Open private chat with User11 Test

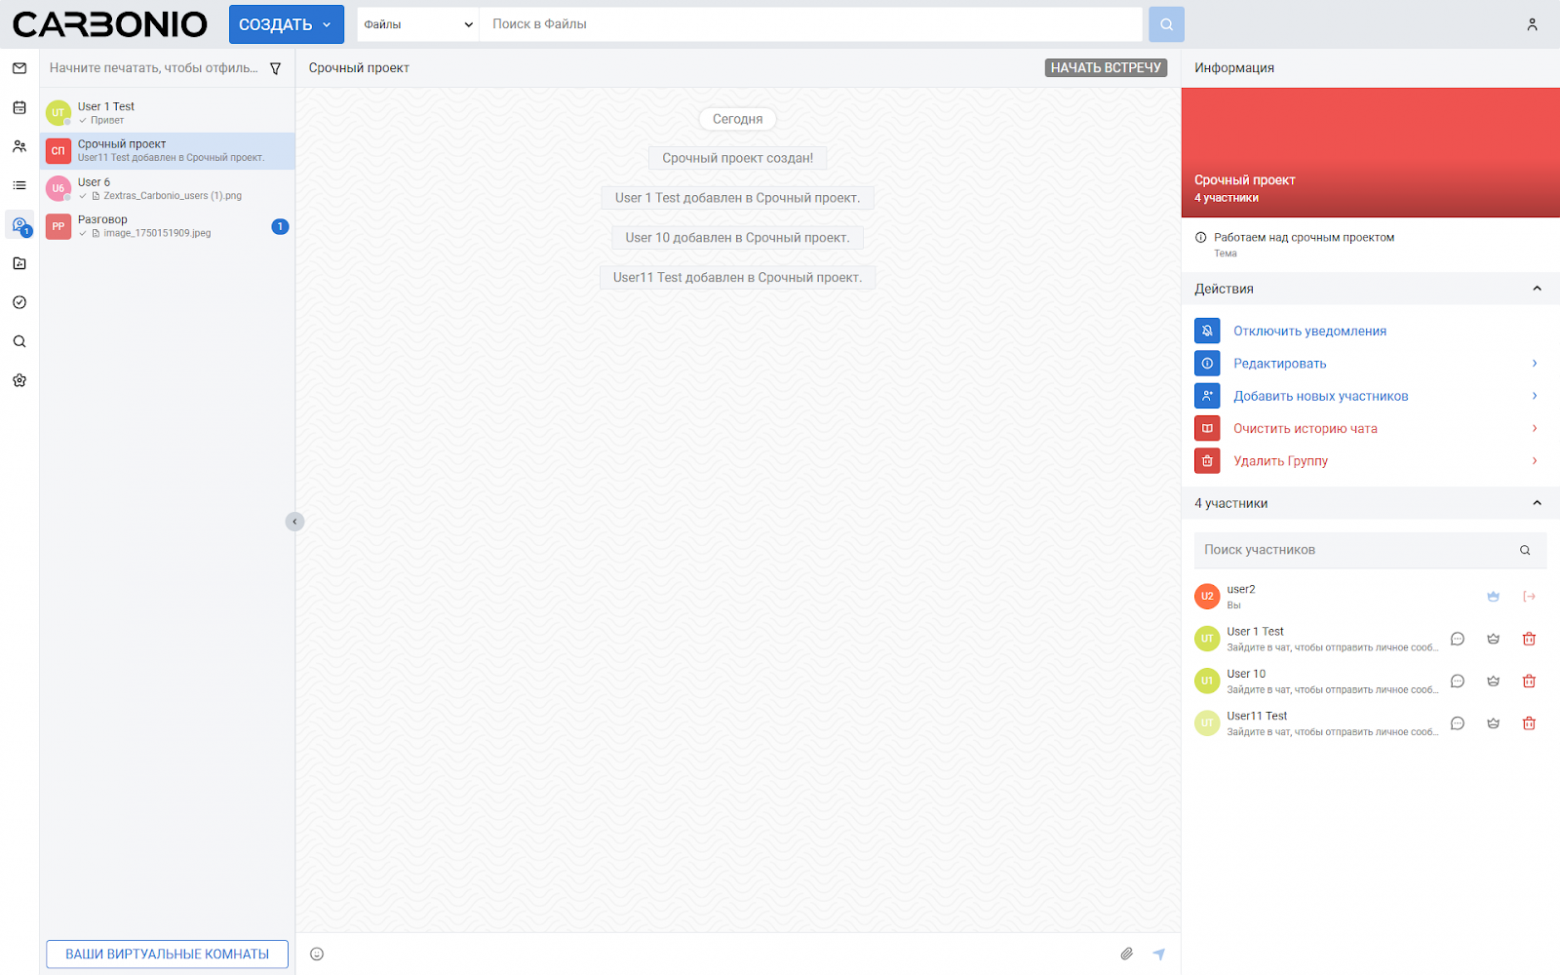1457,723
